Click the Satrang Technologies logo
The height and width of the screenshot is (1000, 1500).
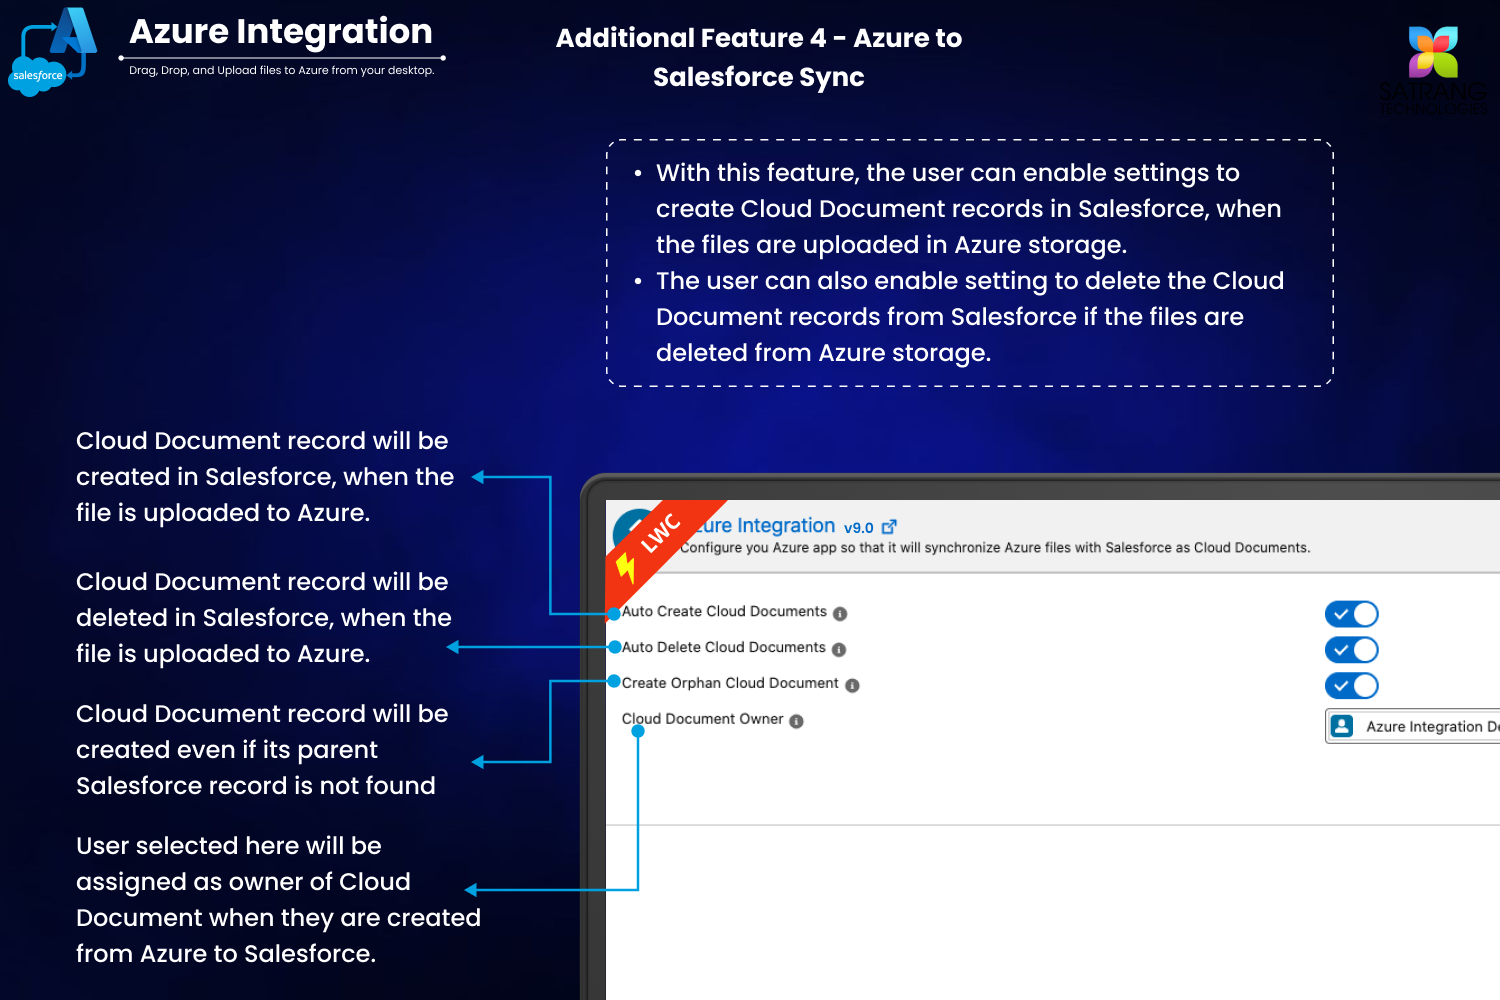coord(1433,70)
